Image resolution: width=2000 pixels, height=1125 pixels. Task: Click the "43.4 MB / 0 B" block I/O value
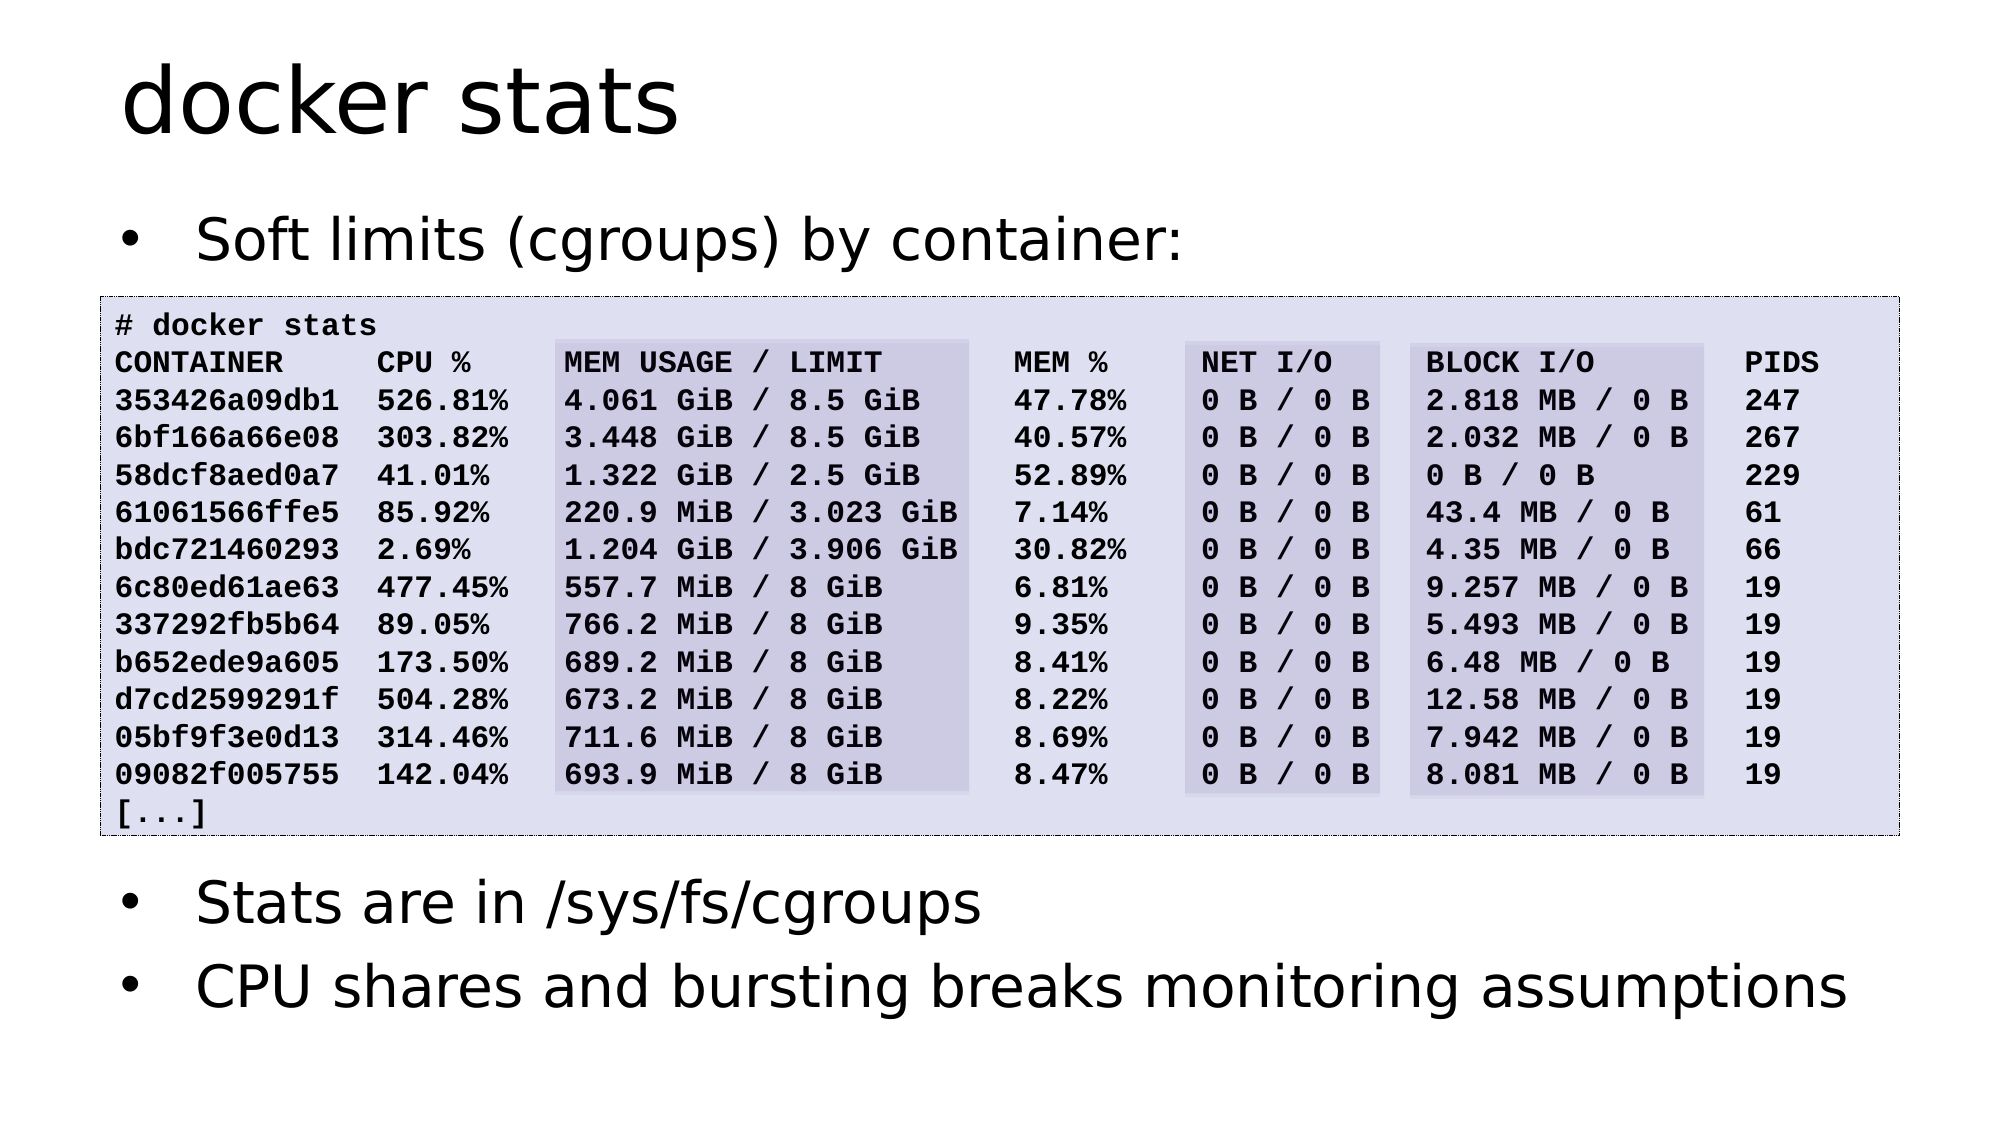(x=1547, y=513)
